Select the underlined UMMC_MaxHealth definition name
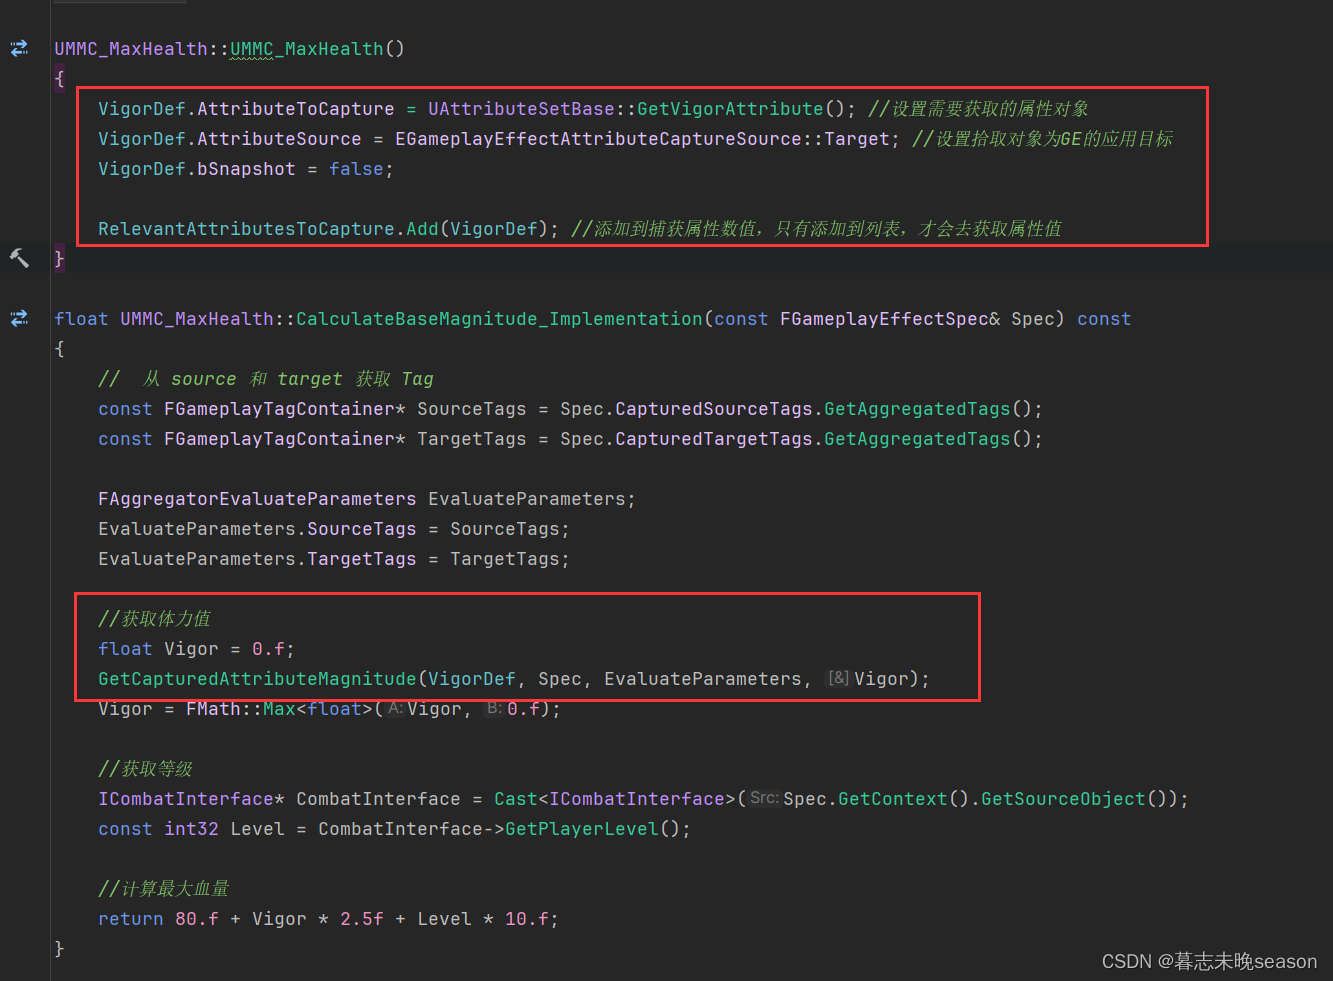This screenshot has height=981, width=1333. click(x=306, y=47)
